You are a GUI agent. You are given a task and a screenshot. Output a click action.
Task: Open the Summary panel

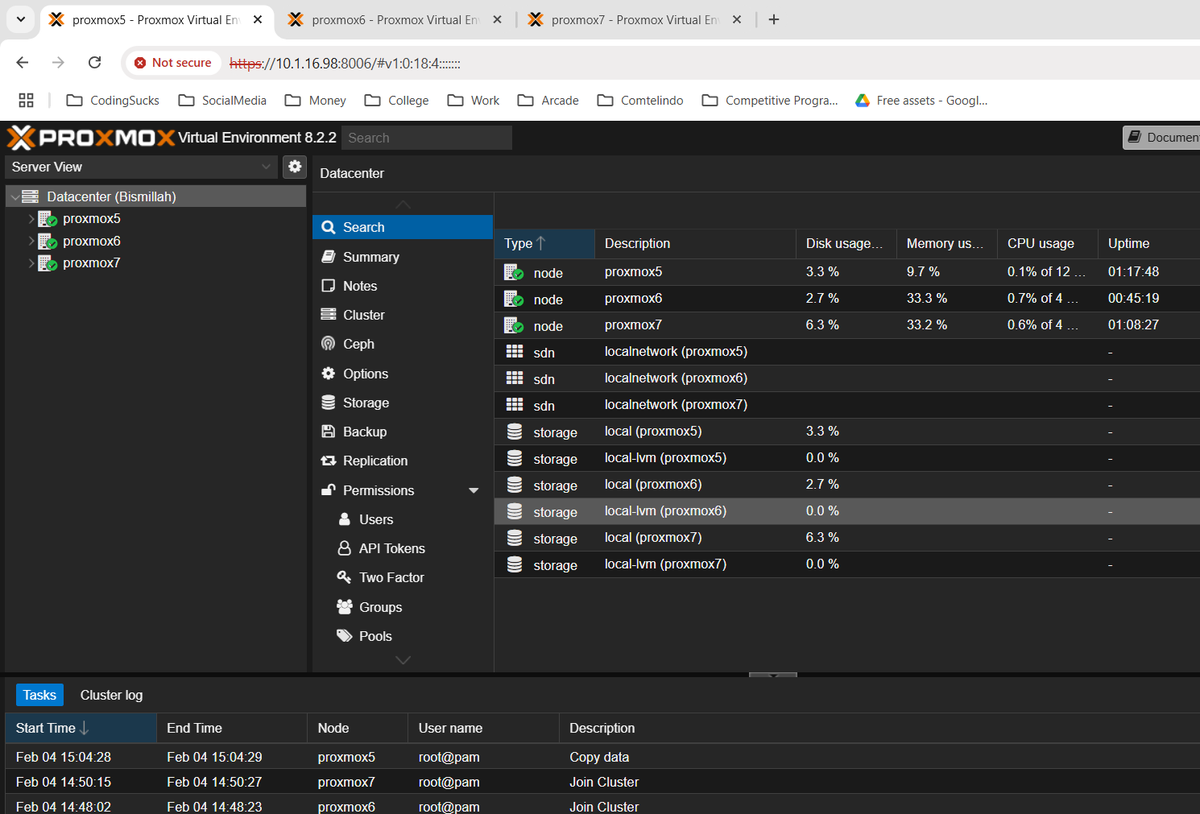369,256
